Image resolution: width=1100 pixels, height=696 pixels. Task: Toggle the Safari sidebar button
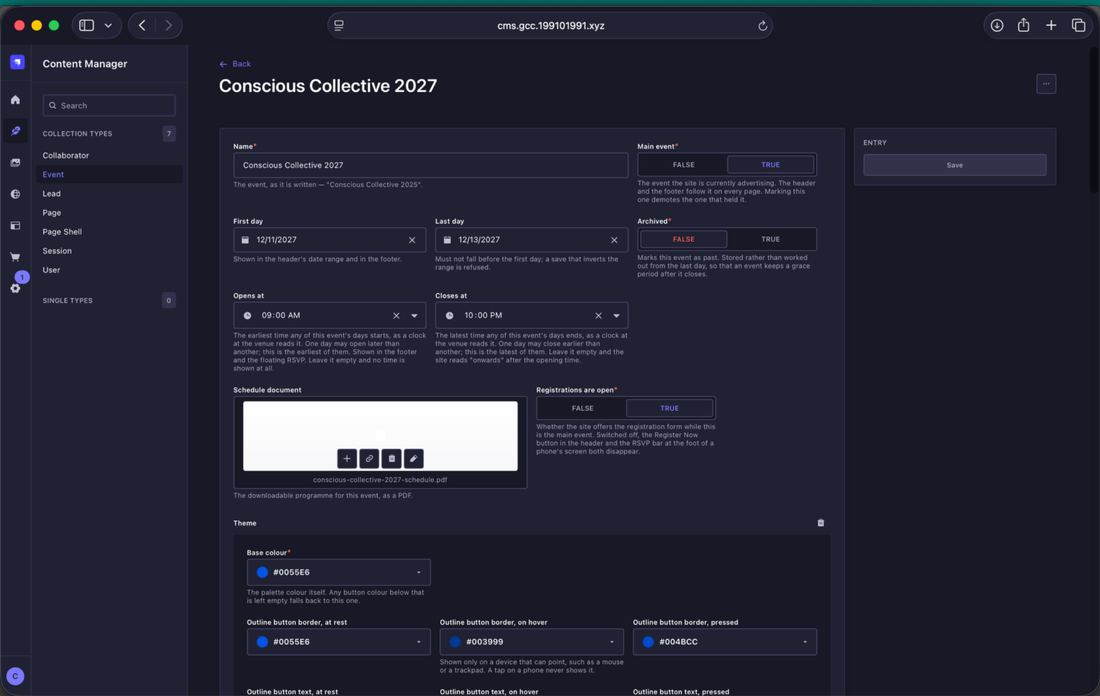[86, 25]
